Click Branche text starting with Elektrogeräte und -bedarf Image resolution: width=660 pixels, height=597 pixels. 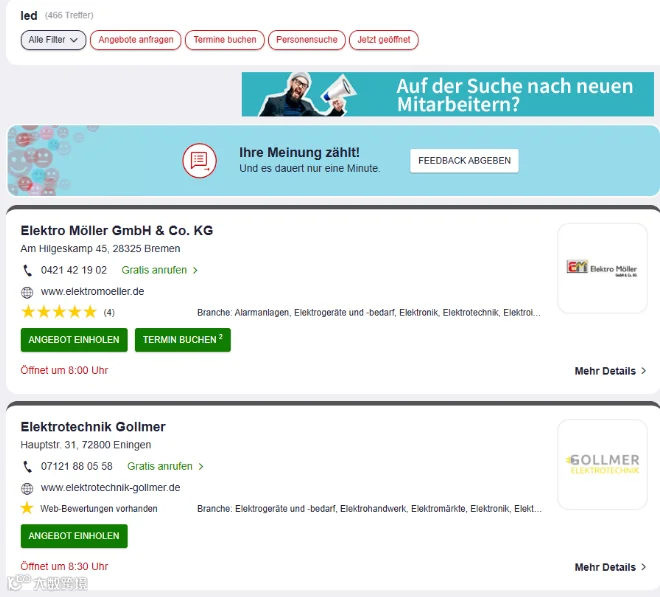[369, 509]
